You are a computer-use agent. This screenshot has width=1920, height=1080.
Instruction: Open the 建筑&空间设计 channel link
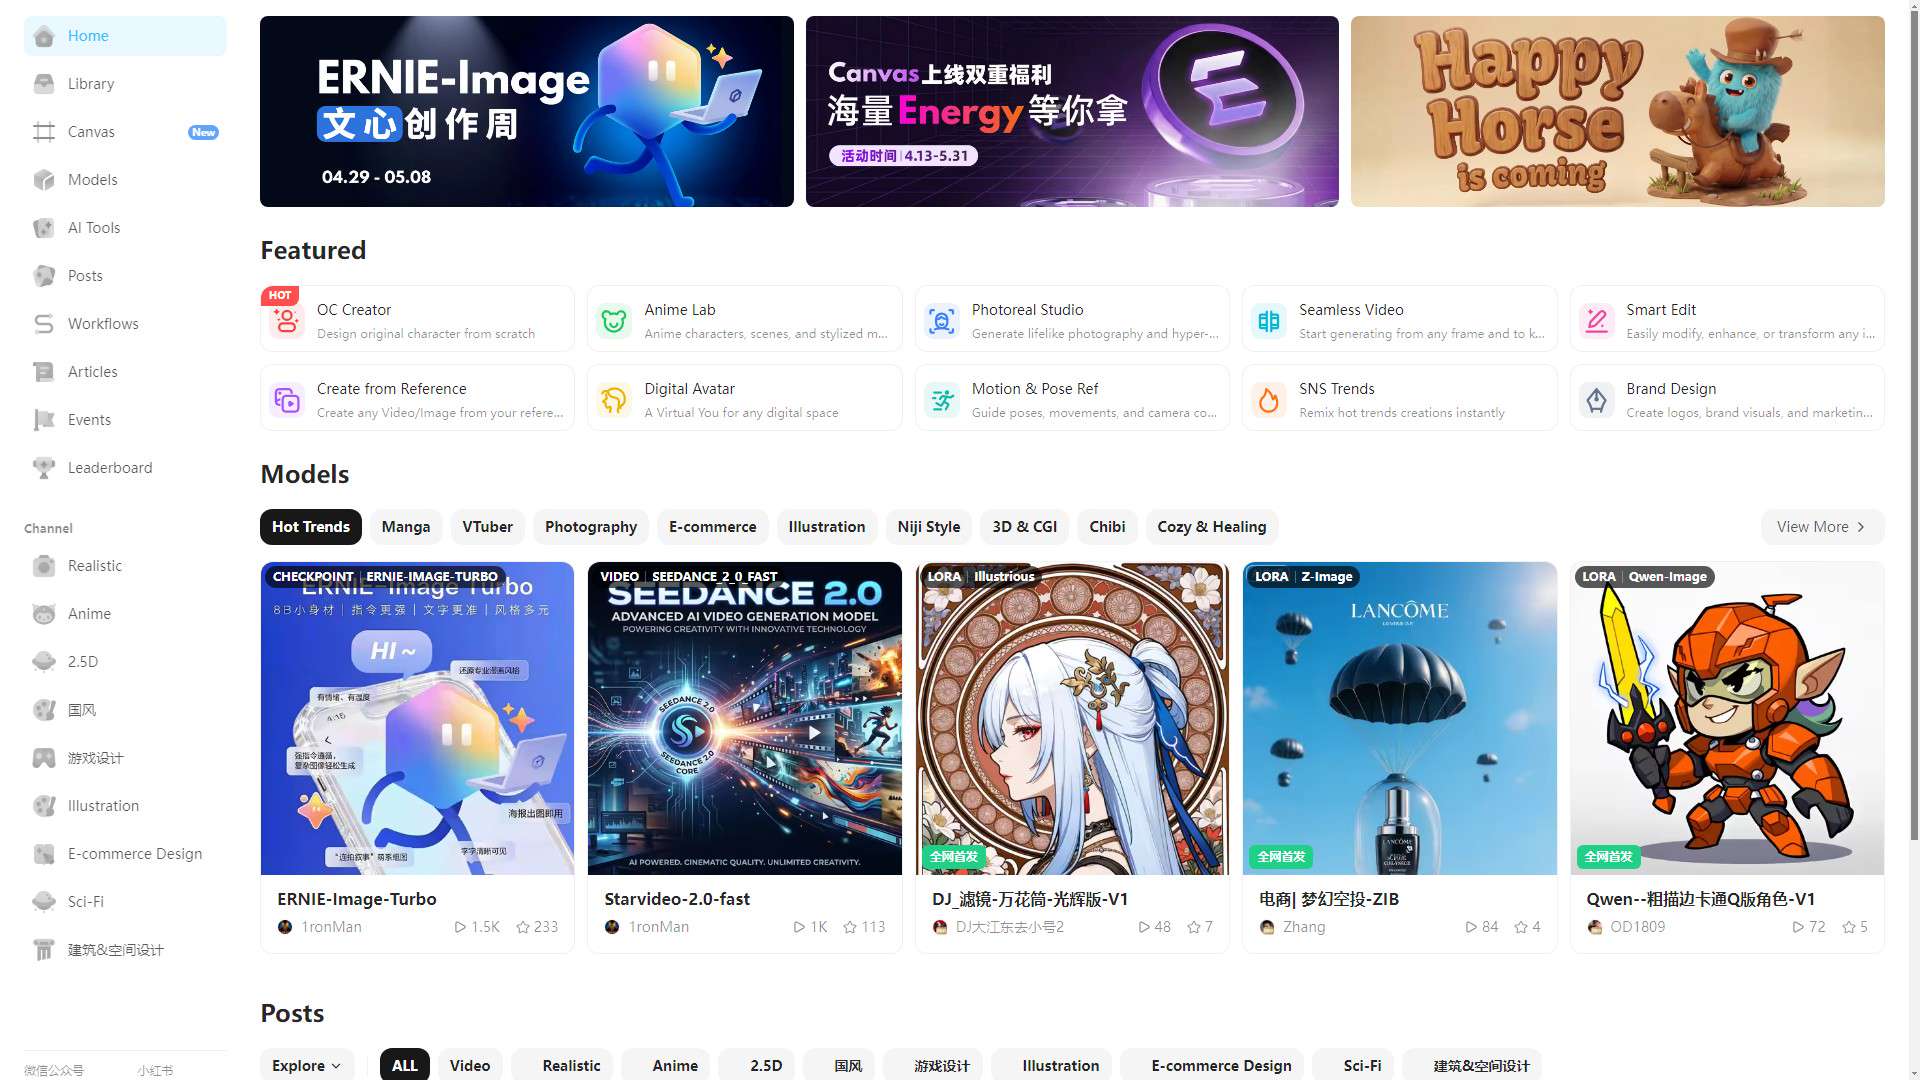tap(125, 950)
